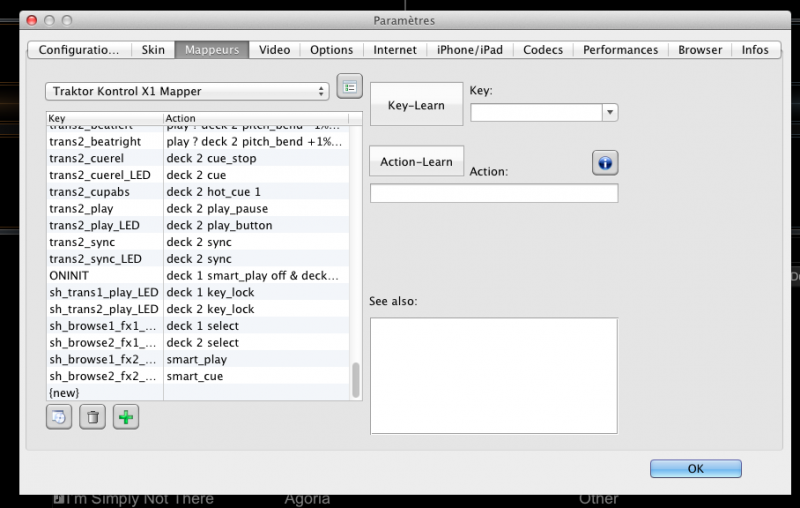Select the trans2_cuerel mapping row
The height and width of the screenshot is (508, 800).
click(x=198, y=158)
